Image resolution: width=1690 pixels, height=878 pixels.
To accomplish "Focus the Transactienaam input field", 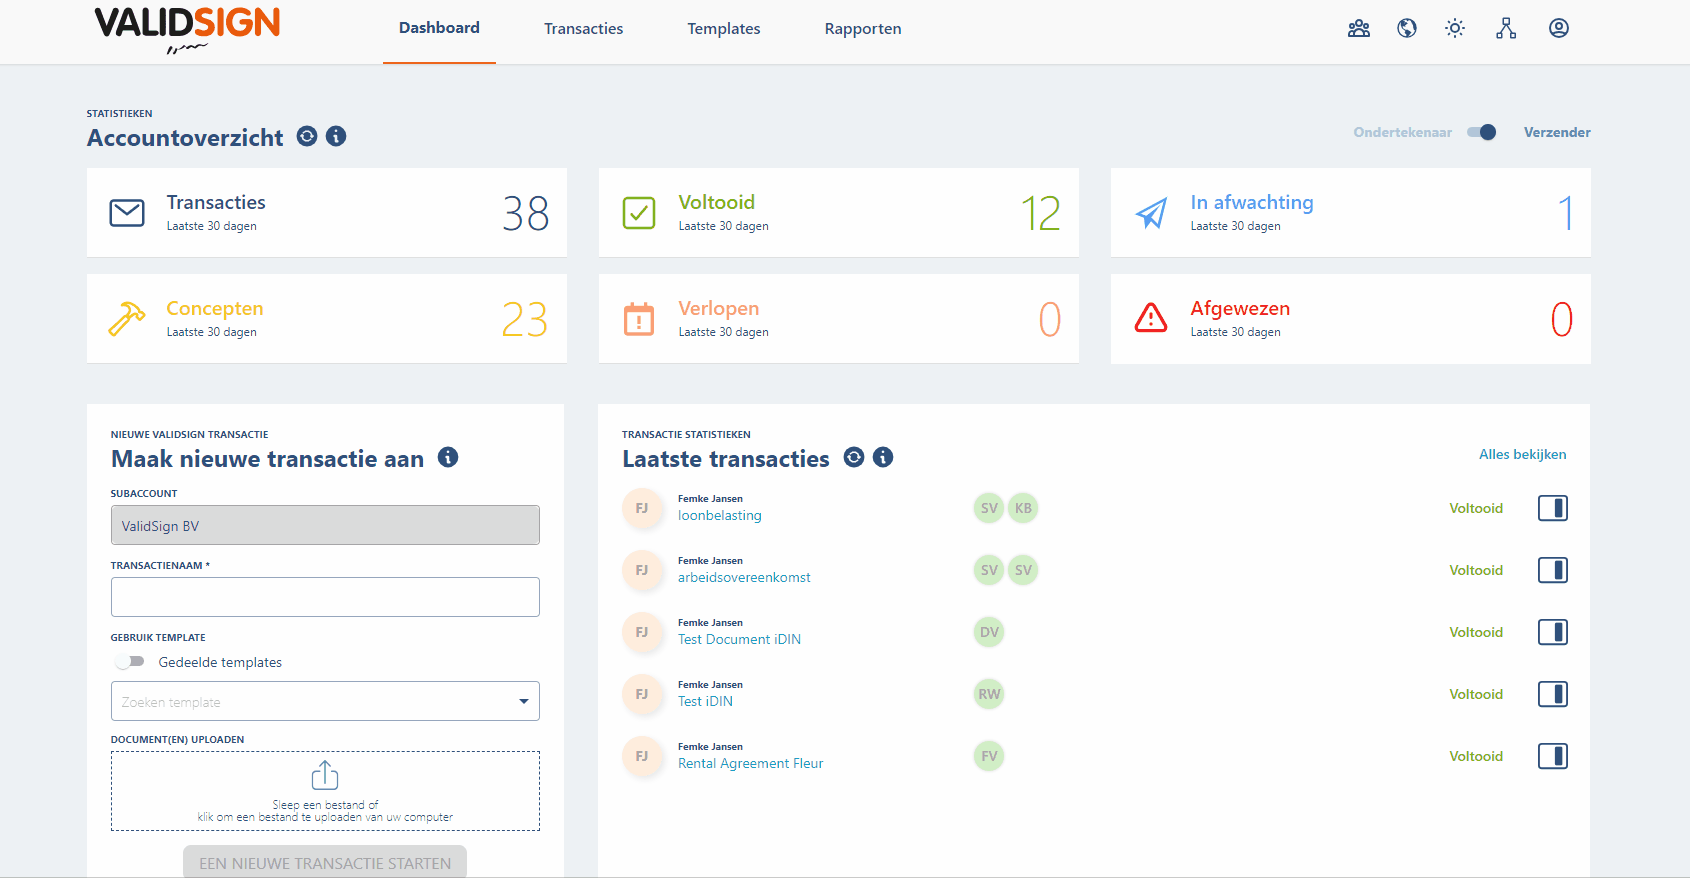I will click(325, 597).
